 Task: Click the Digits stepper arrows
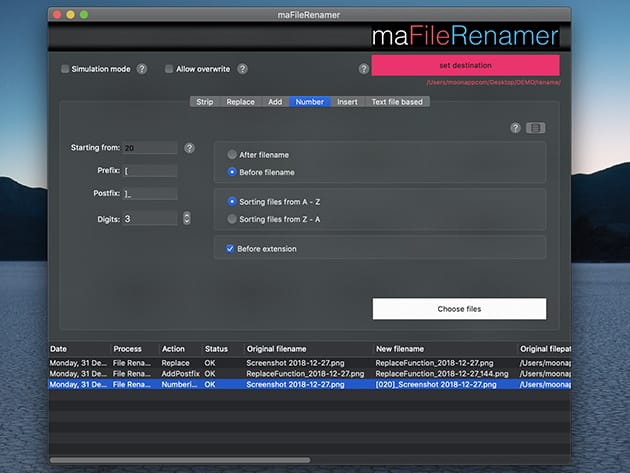point(186,218)
